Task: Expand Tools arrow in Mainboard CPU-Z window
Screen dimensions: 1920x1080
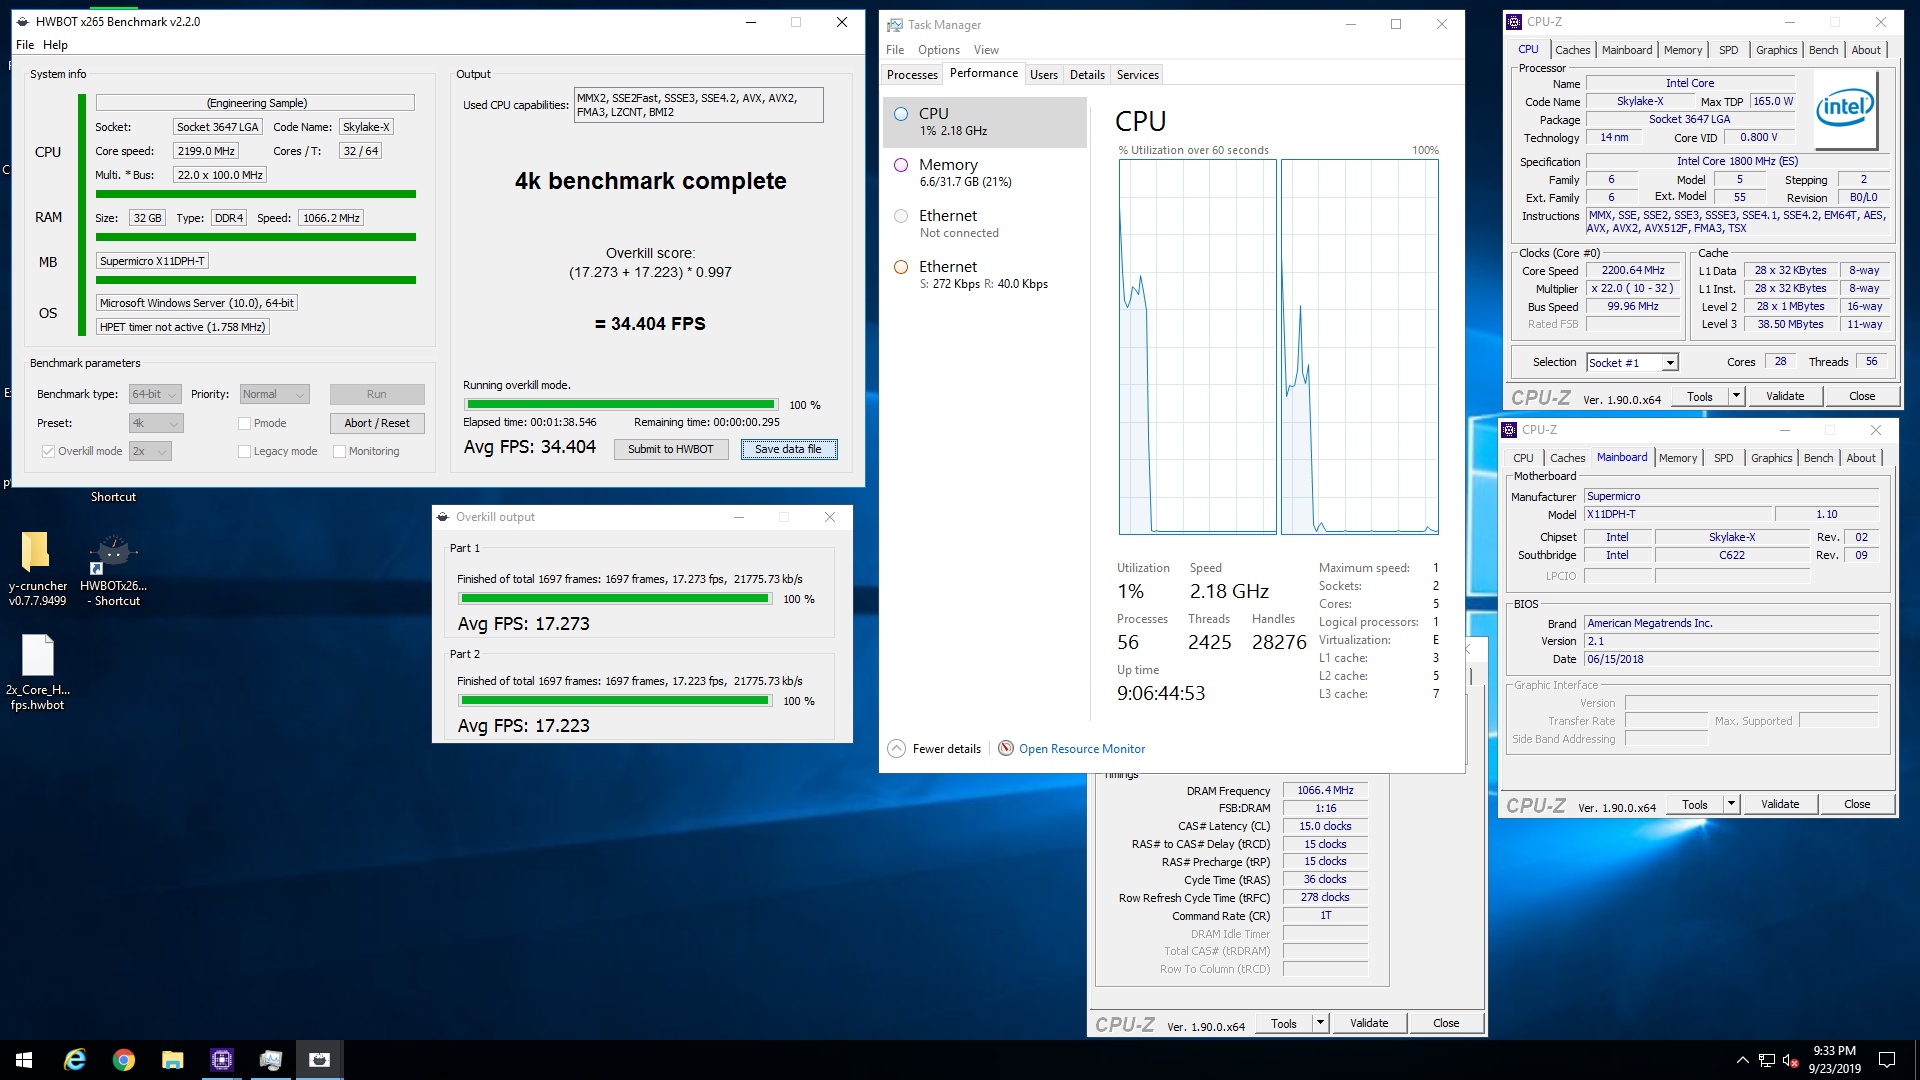Action: pos(1731,804)
